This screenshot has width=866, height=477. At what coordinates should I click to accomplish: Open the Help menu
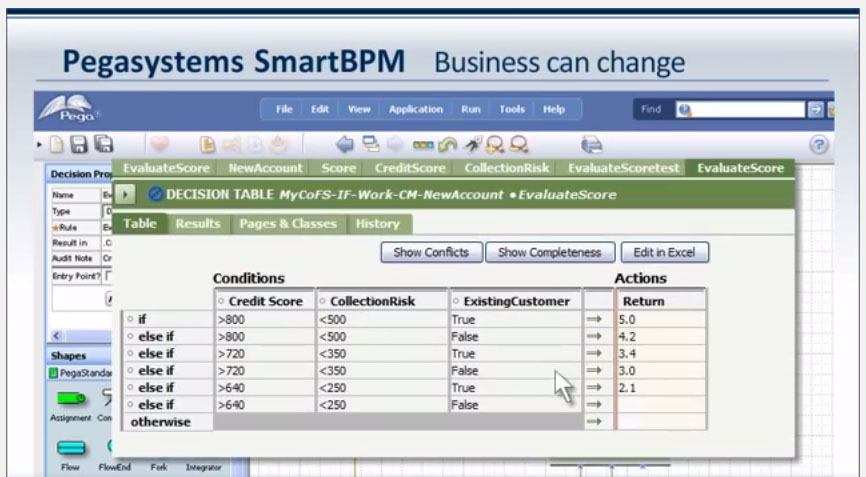point(554,109)
